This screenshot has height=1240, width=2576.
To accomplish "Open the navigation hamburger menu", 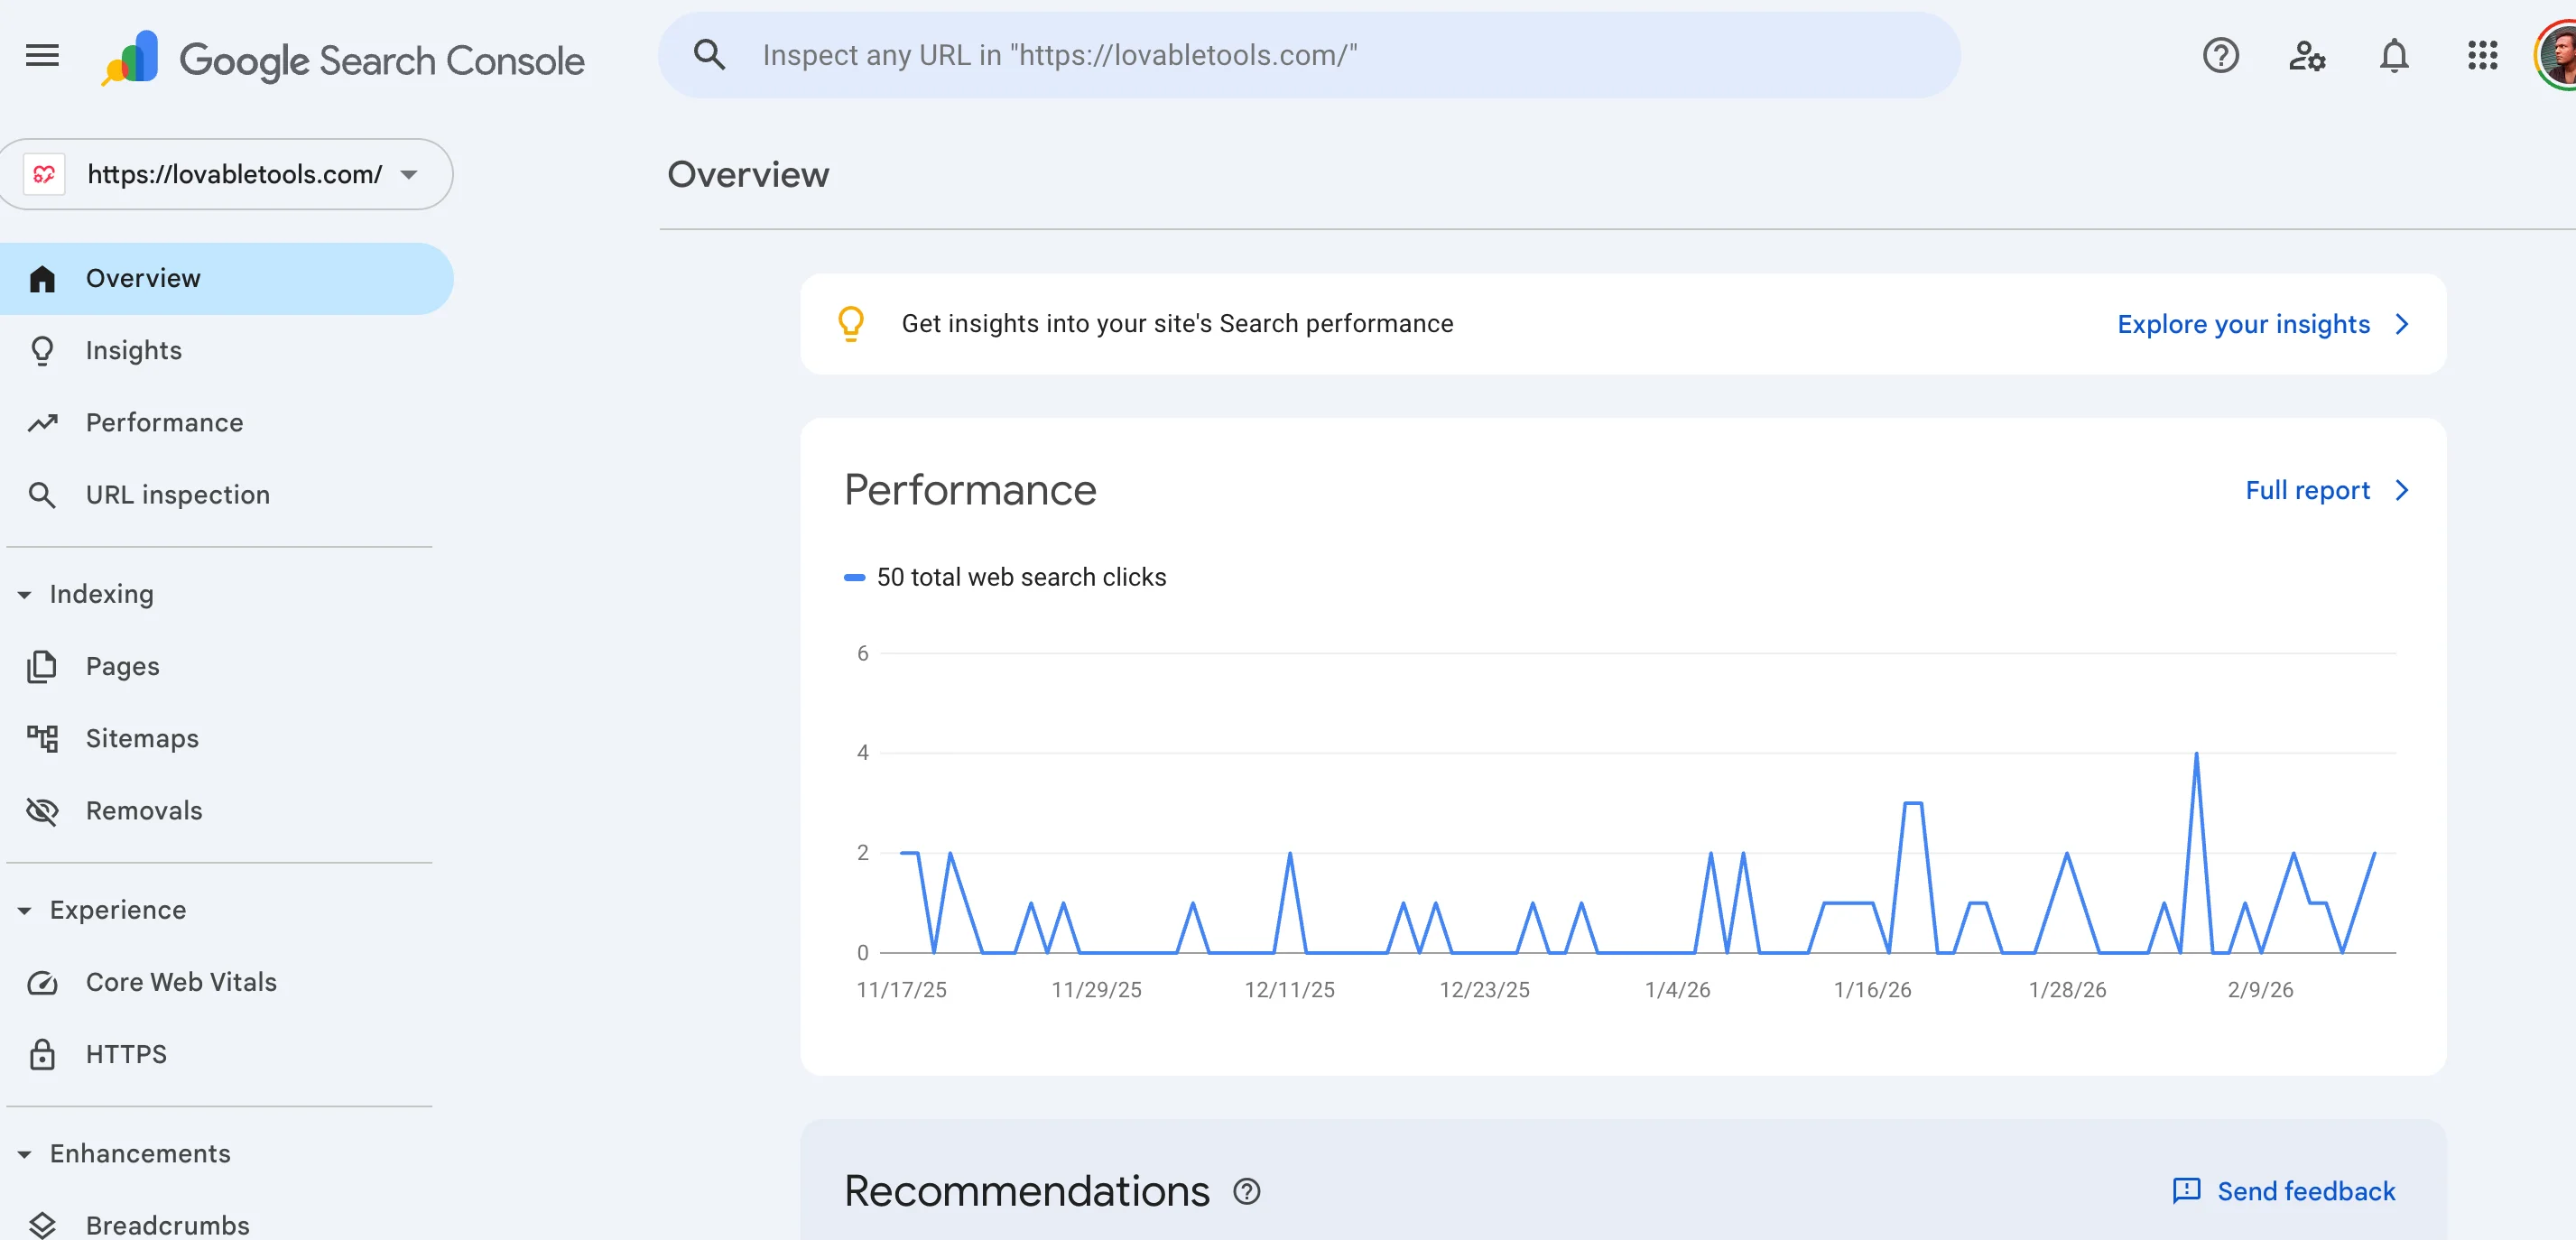I will [x=41, y=55].
